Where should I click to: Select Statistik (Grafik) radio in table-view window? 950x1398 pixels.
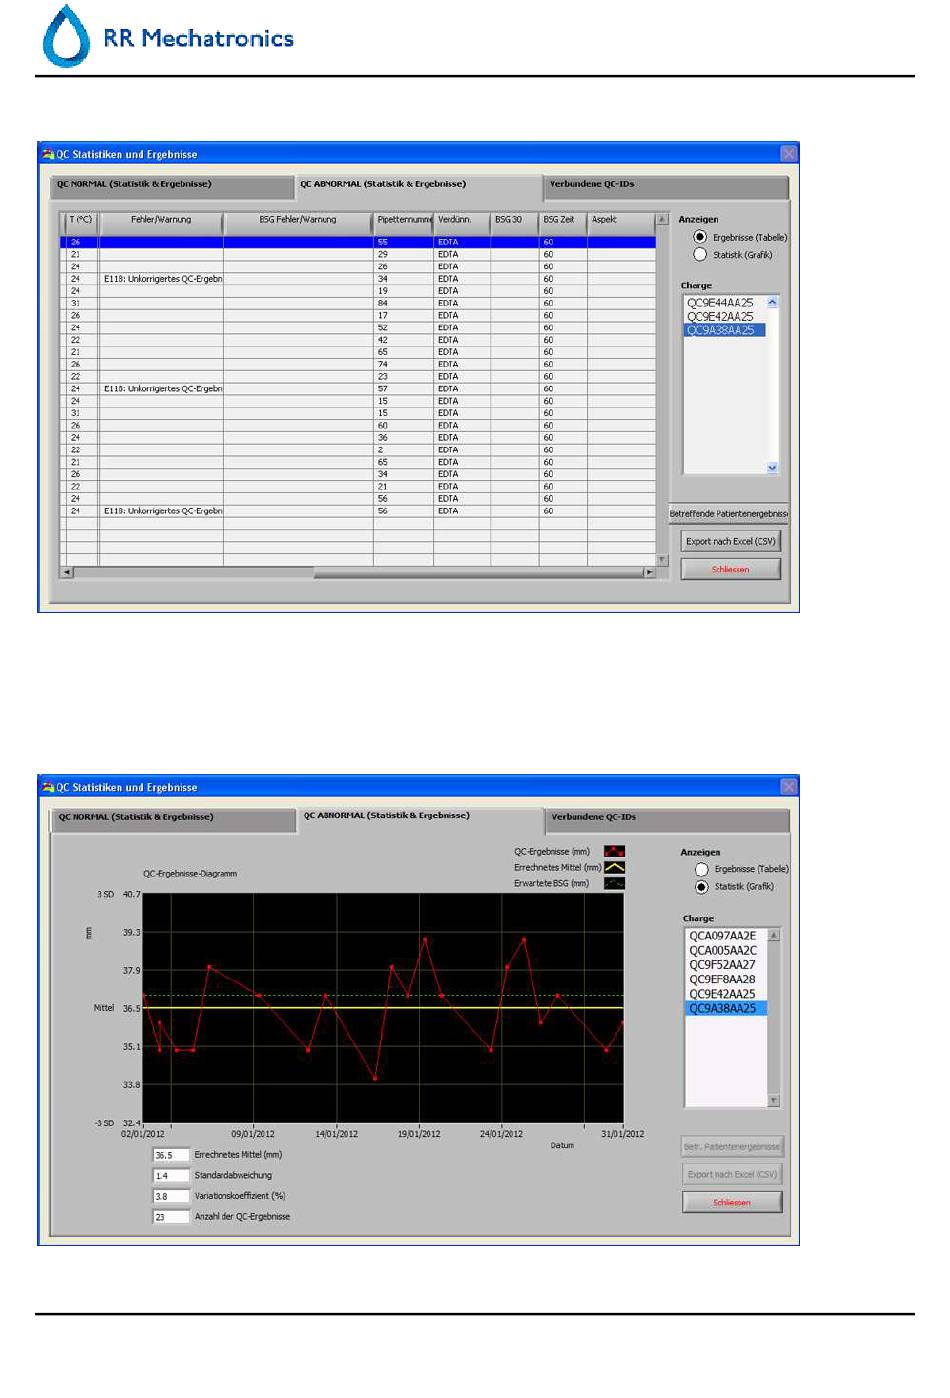click(700, 255)
